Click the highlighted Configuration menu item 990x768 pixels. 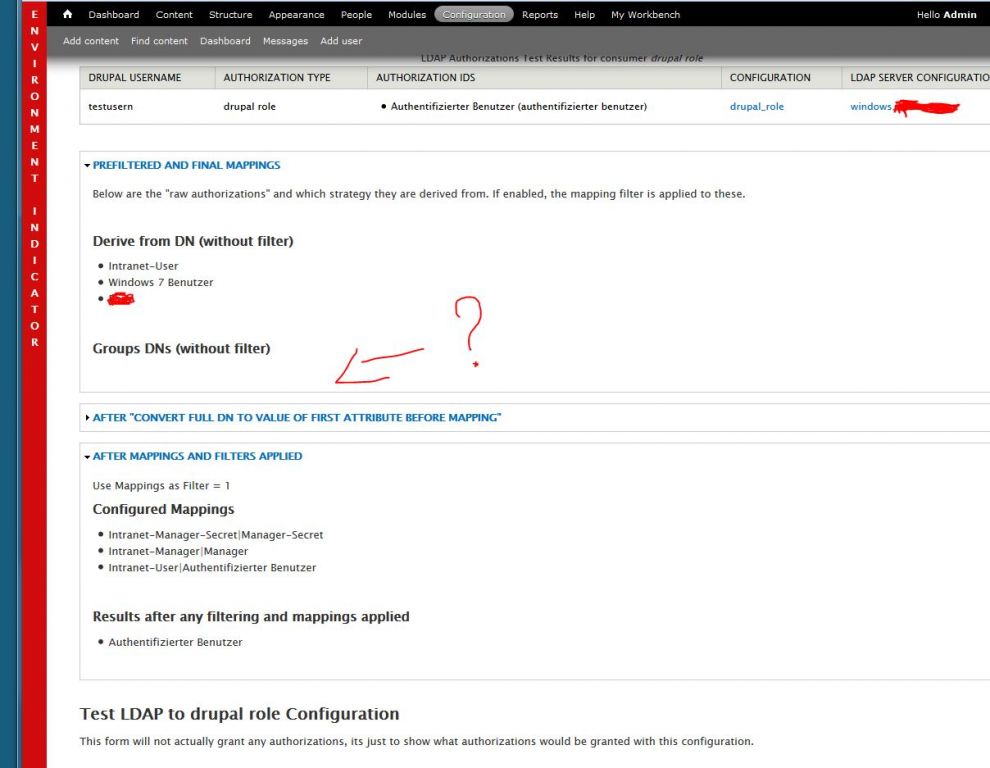(x=474, y=15)
